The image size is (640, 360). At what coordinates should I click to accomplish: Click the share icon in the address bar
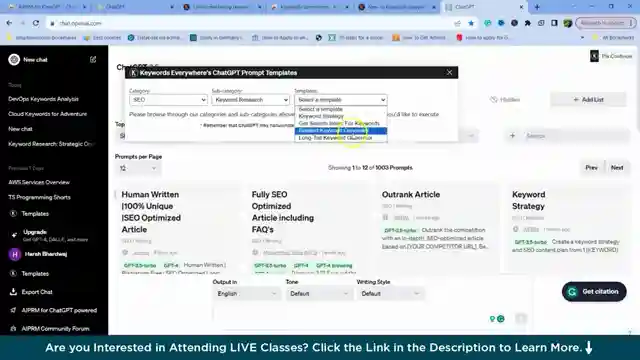(x=458, y=23)
